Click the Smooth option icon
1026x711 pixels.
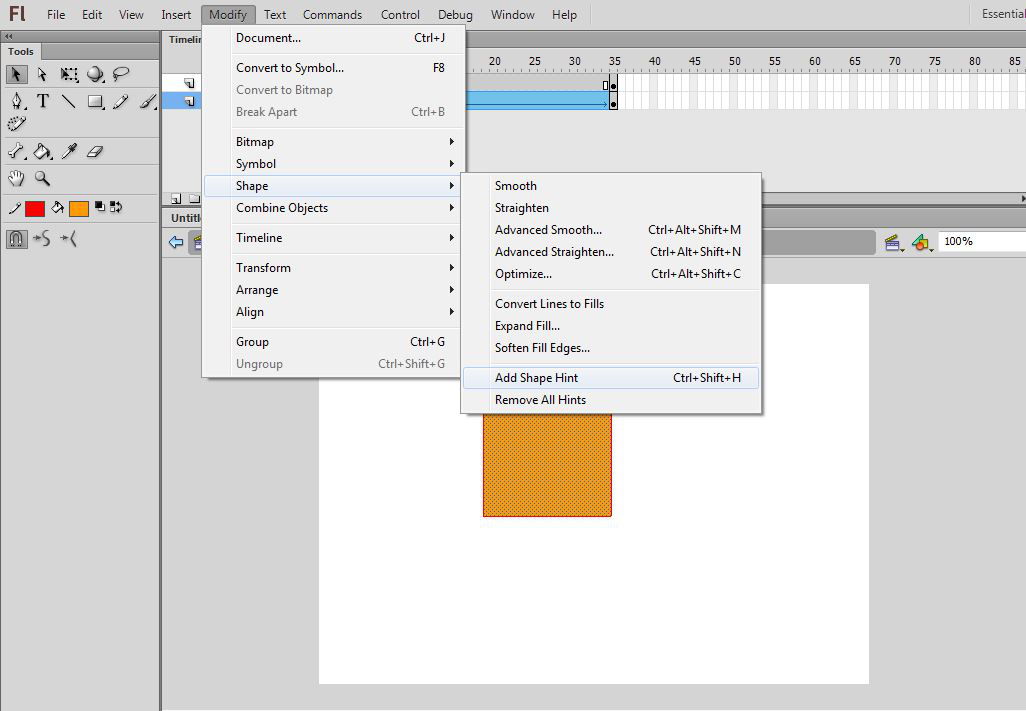[42, 239]
